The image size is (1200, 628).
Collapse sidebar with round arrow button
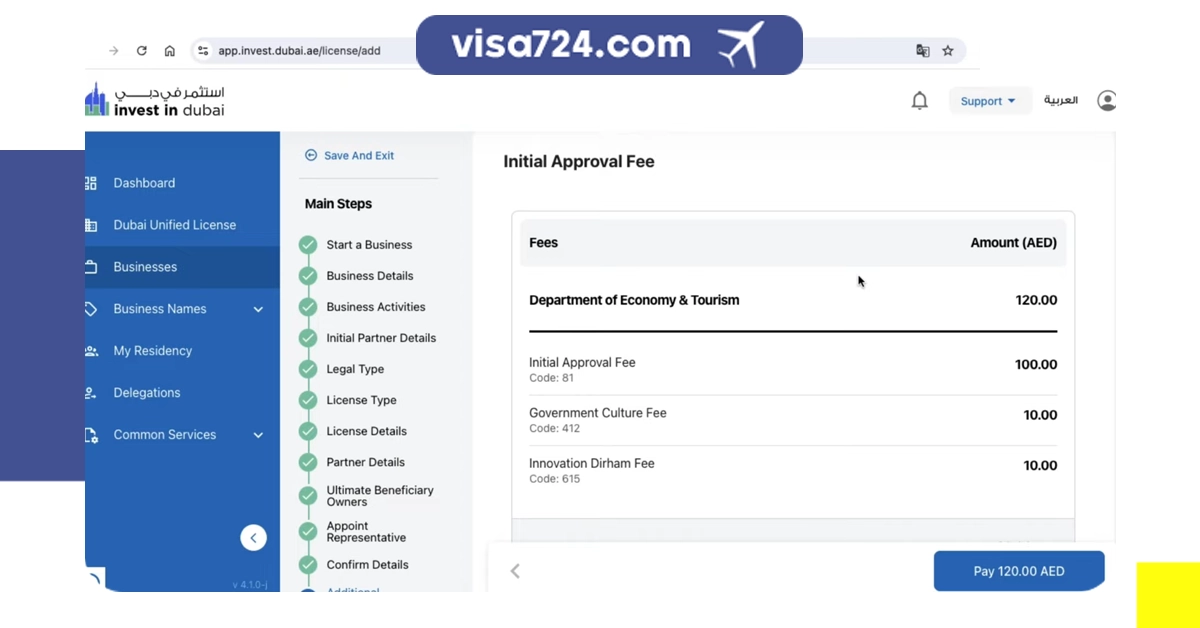(x=253, y=538)
